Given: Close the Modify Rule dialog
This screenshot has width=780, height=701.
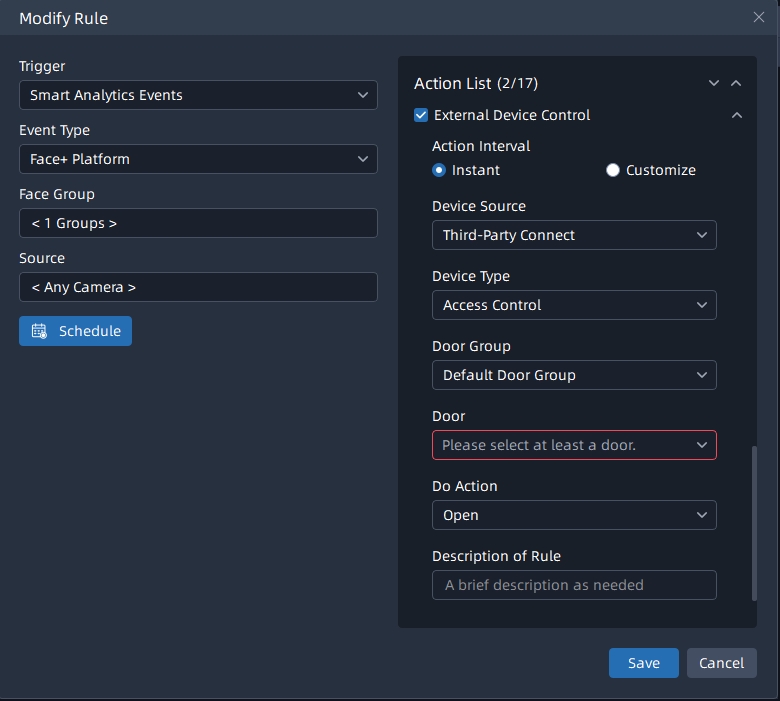Looking at the screenshot, I should coord(759,17).
